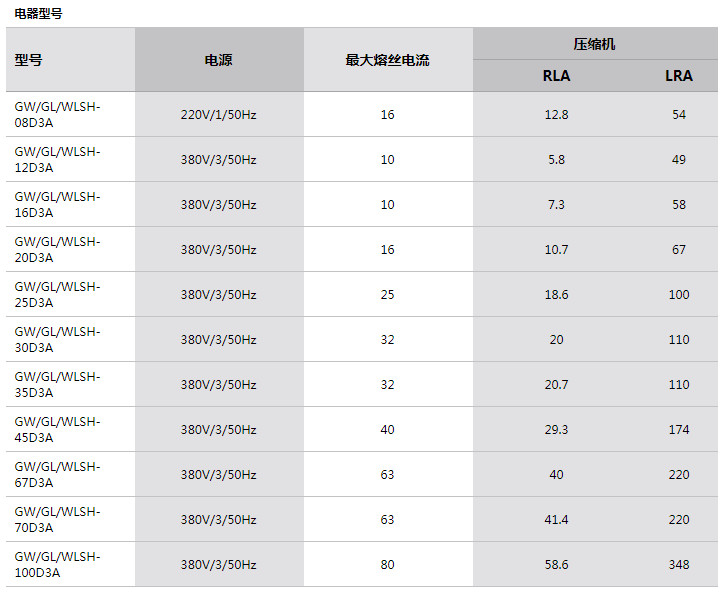The height and width of the screenshot is (593, 722).
Task: Click LRA value 174
Action: pos(679,430)
